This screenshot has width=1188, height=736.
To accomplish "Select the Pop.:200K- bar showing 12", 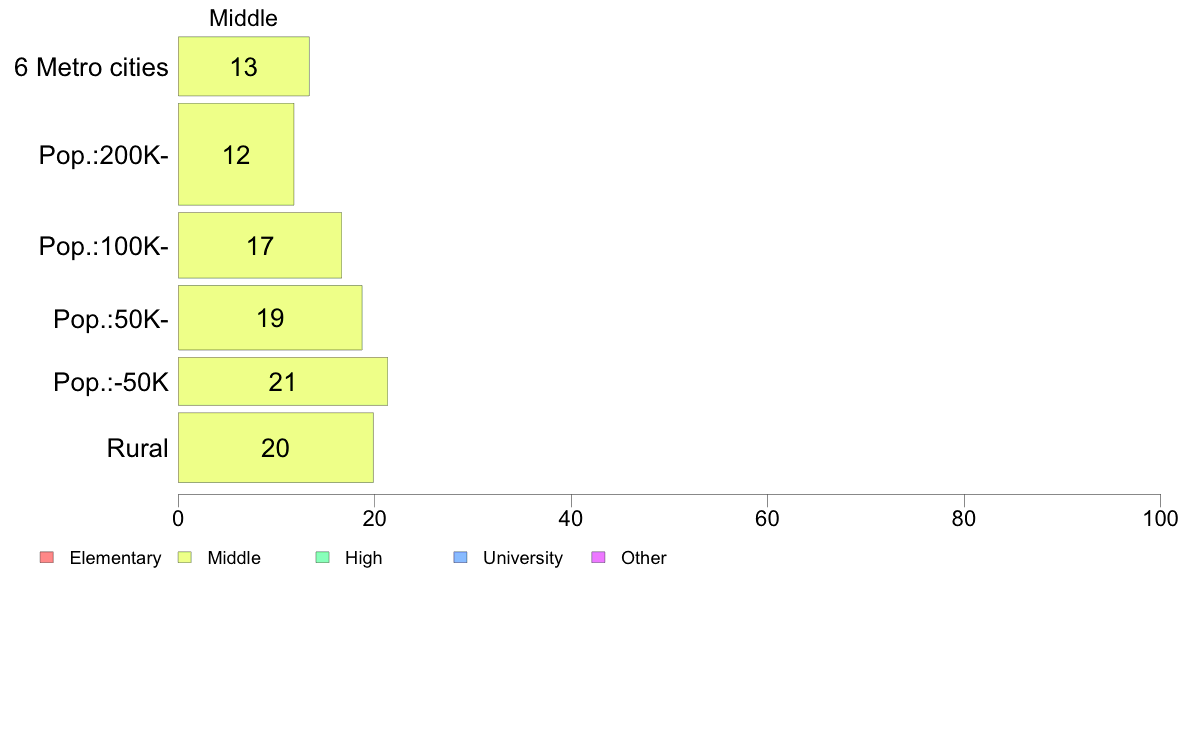I will tap(236, 155).
